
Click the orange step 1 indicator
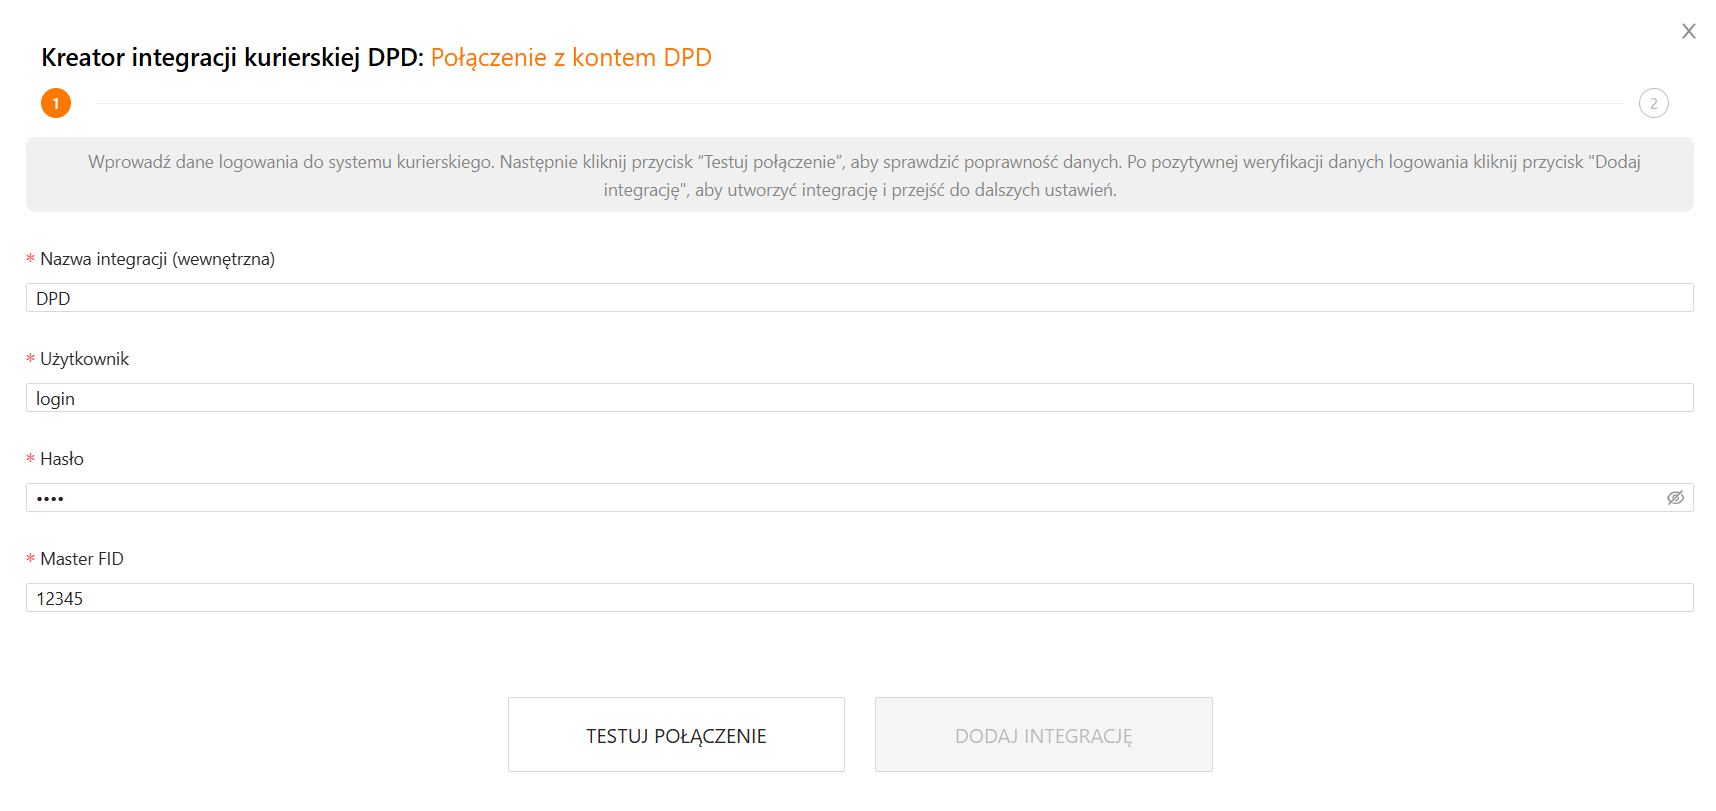point(56,103)
